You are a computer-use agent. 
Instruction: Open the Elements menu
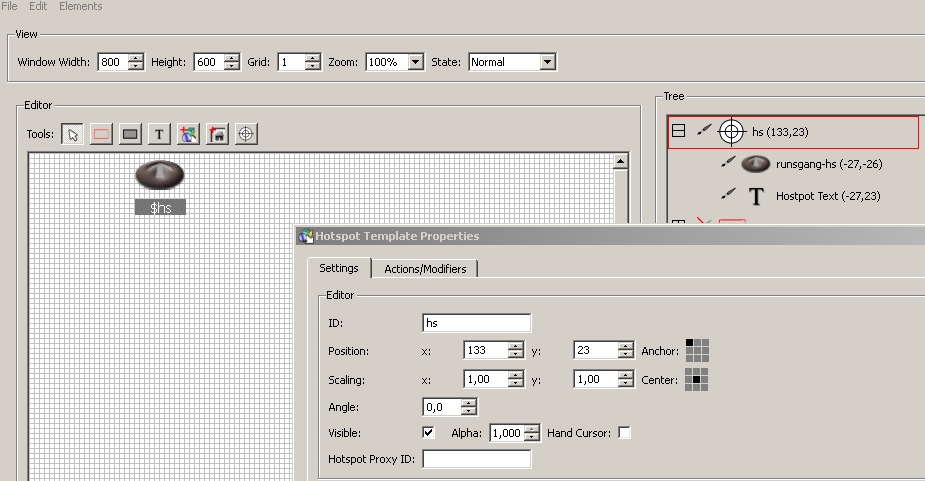tap(80, 6)
